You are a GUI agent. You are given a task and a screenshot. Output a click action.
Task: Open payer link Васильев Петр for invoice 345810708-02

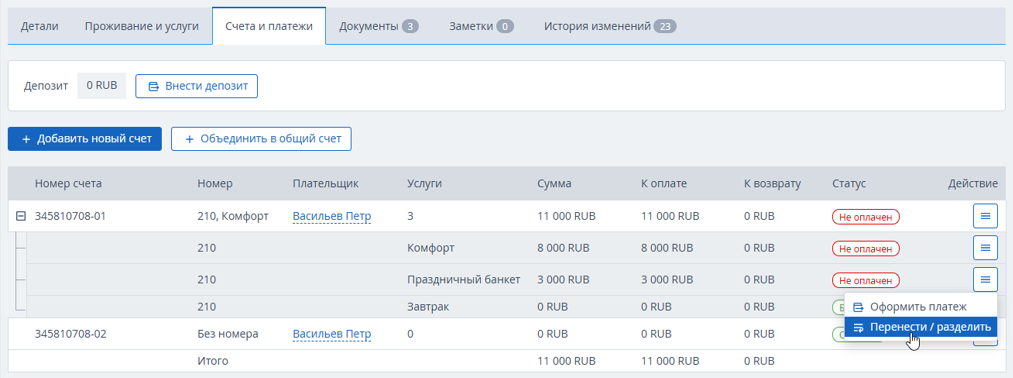pyautogui.click(x=332, y=334)
